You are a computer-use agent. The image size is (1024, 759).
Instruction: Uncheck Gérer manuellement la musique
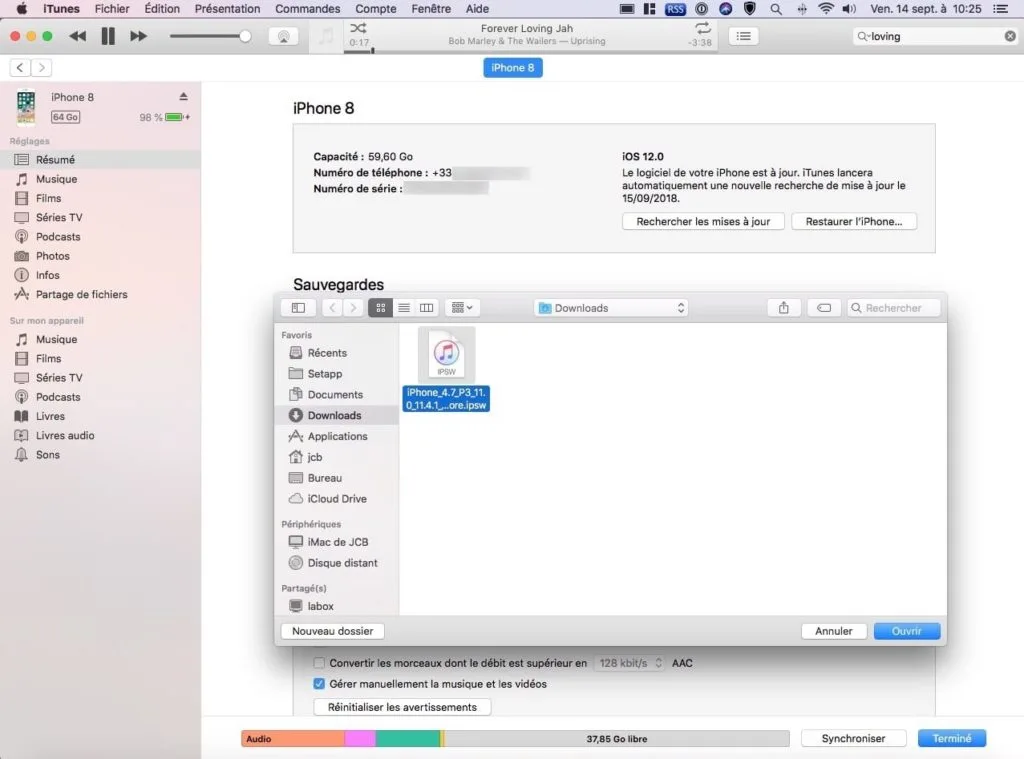(x=319, y=684)
